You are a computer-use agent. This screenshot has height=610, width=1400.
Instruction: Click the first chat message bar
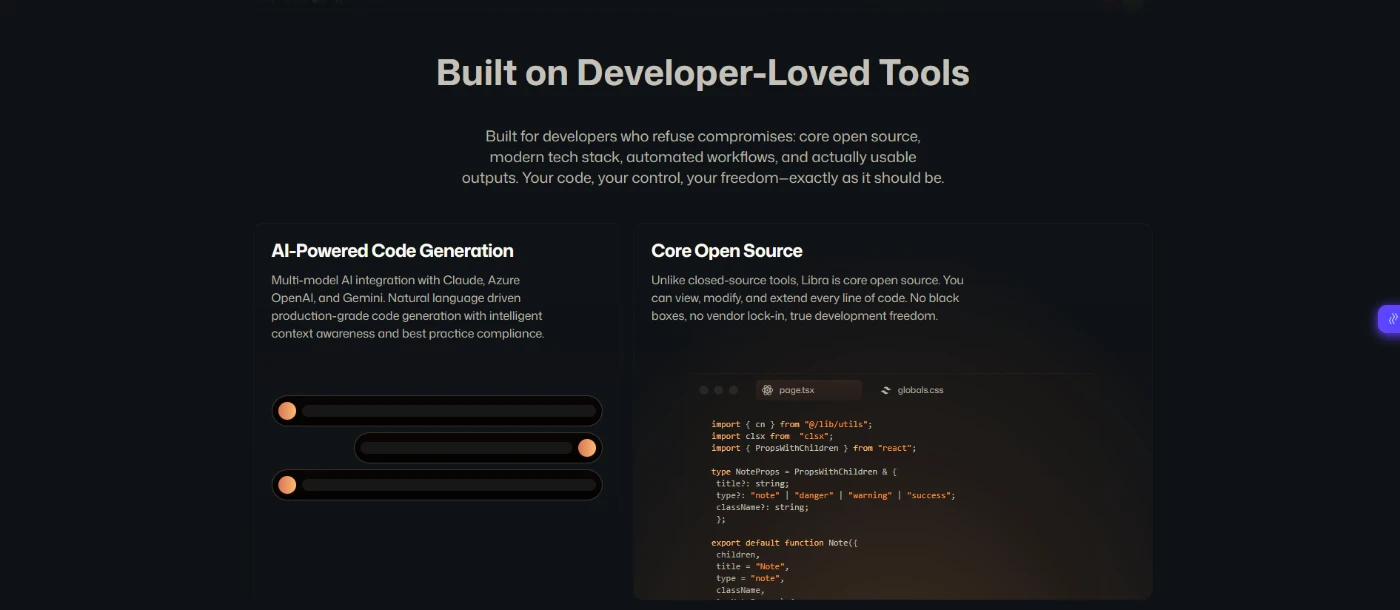448,411
